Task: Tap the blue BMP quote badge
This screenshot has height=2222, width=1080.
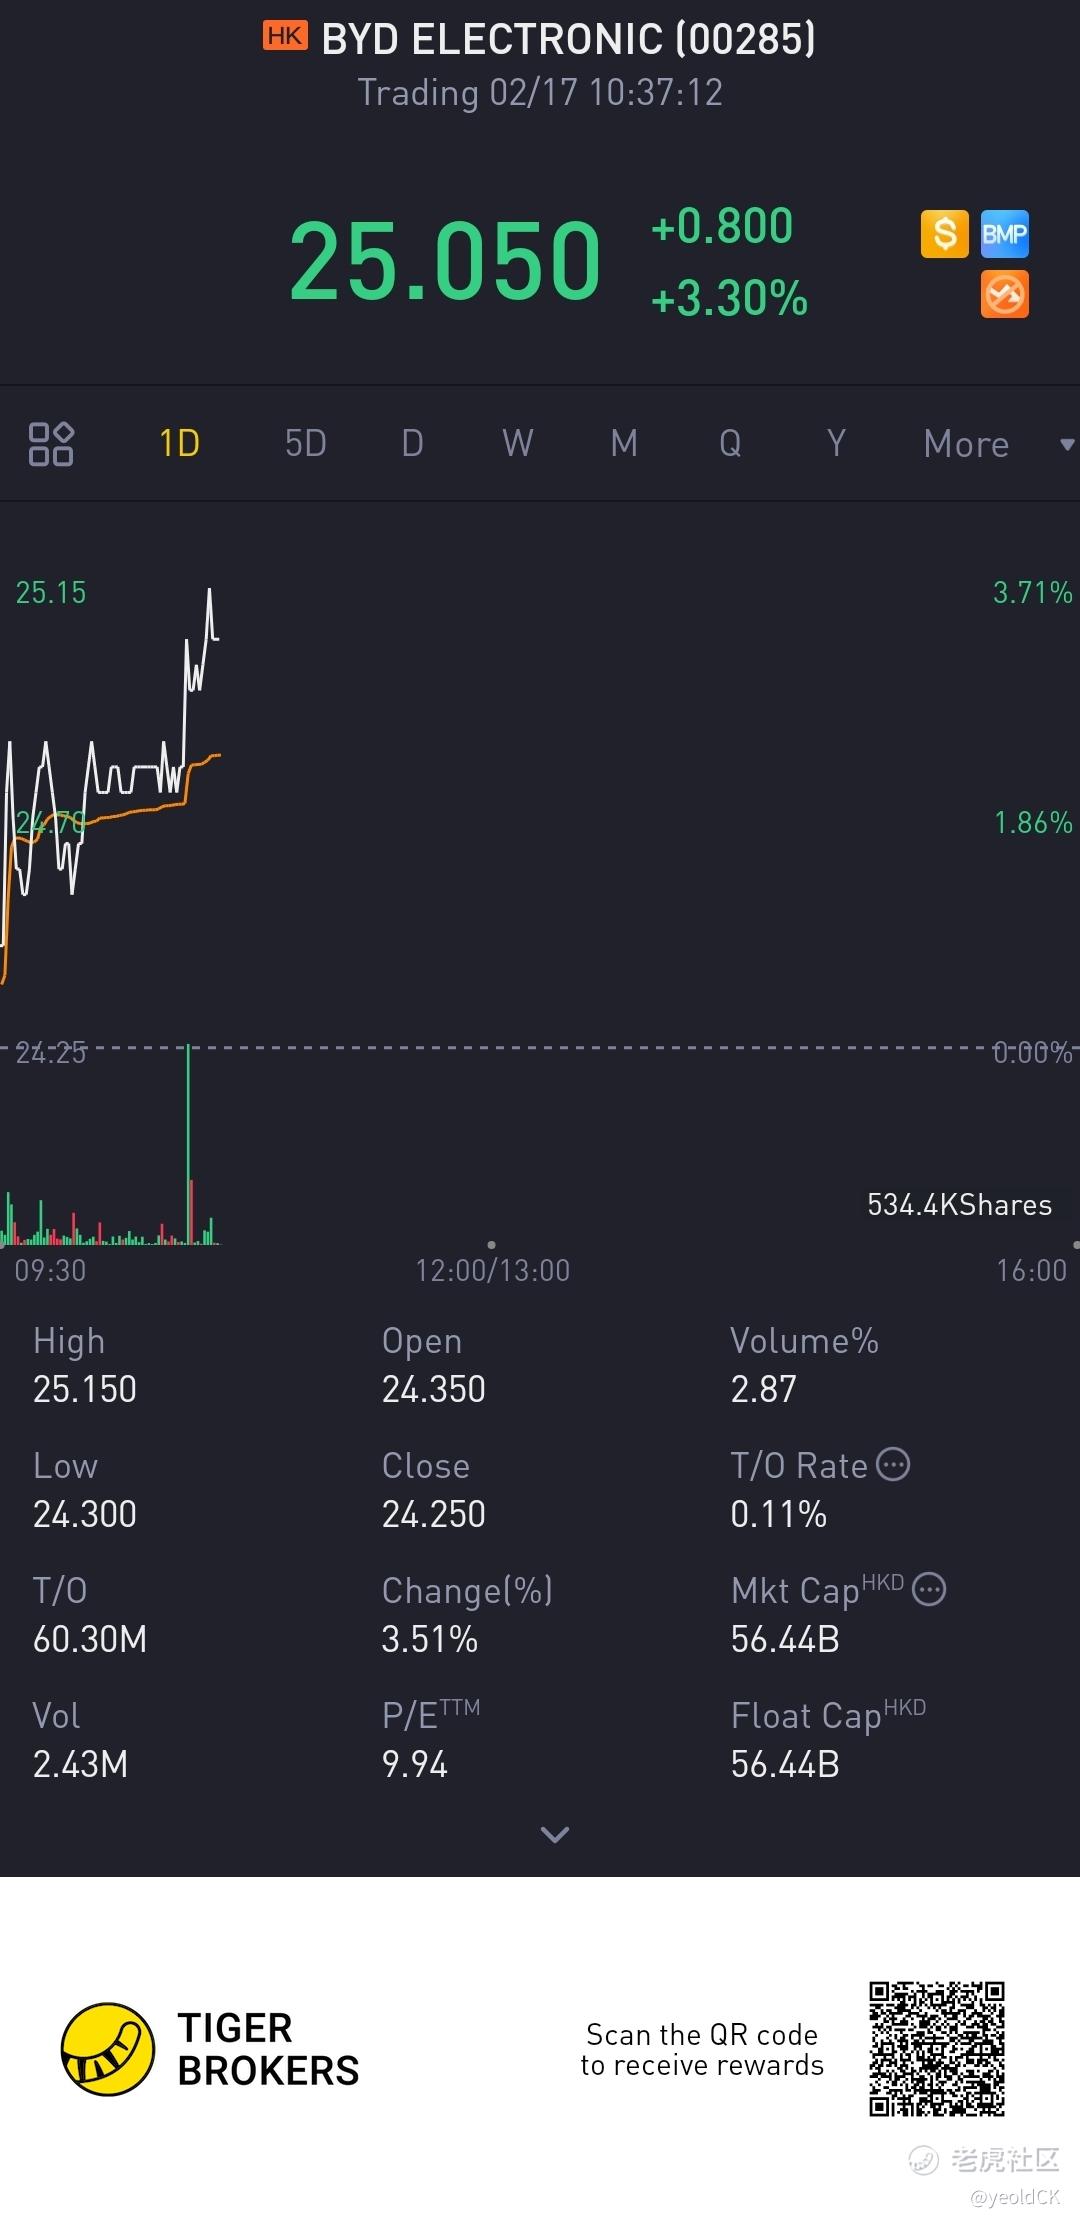Action: (x=1005, y=234)
